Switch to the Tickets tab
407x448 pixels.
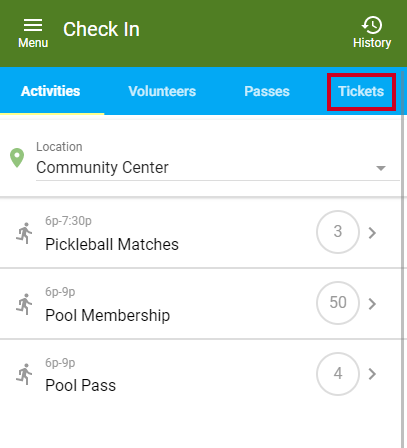click(361, 91)
